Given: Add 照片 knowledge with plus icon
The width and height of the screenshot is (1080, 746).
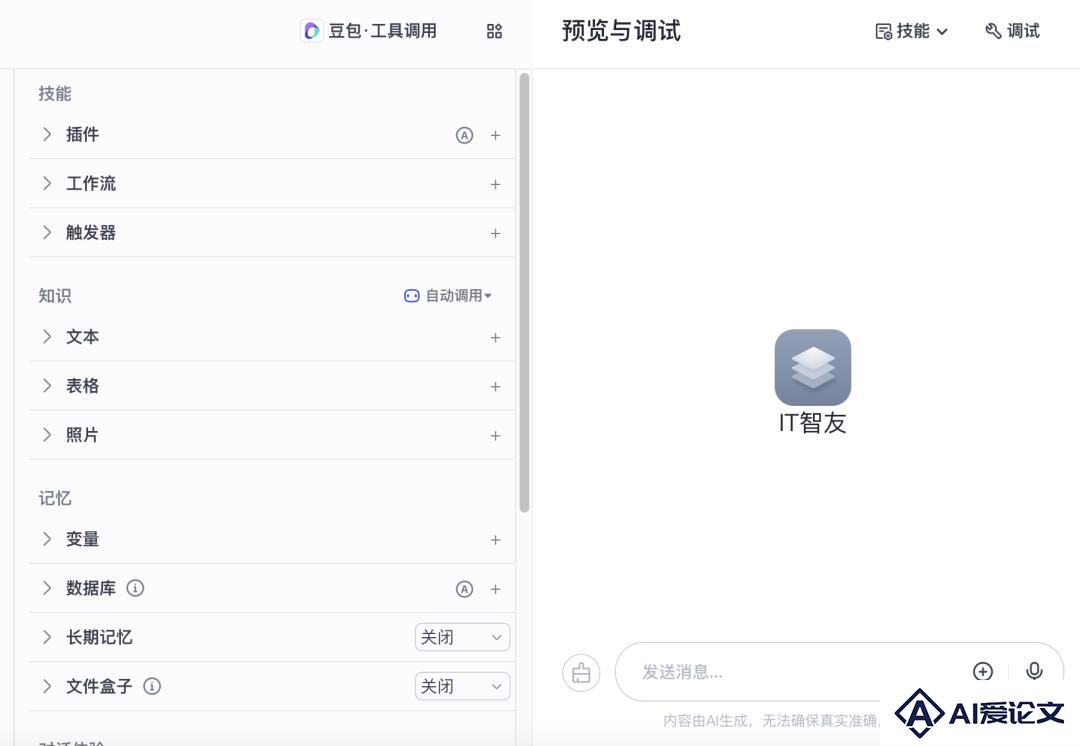Looking at the screenshot, I should tap(495, 436).
